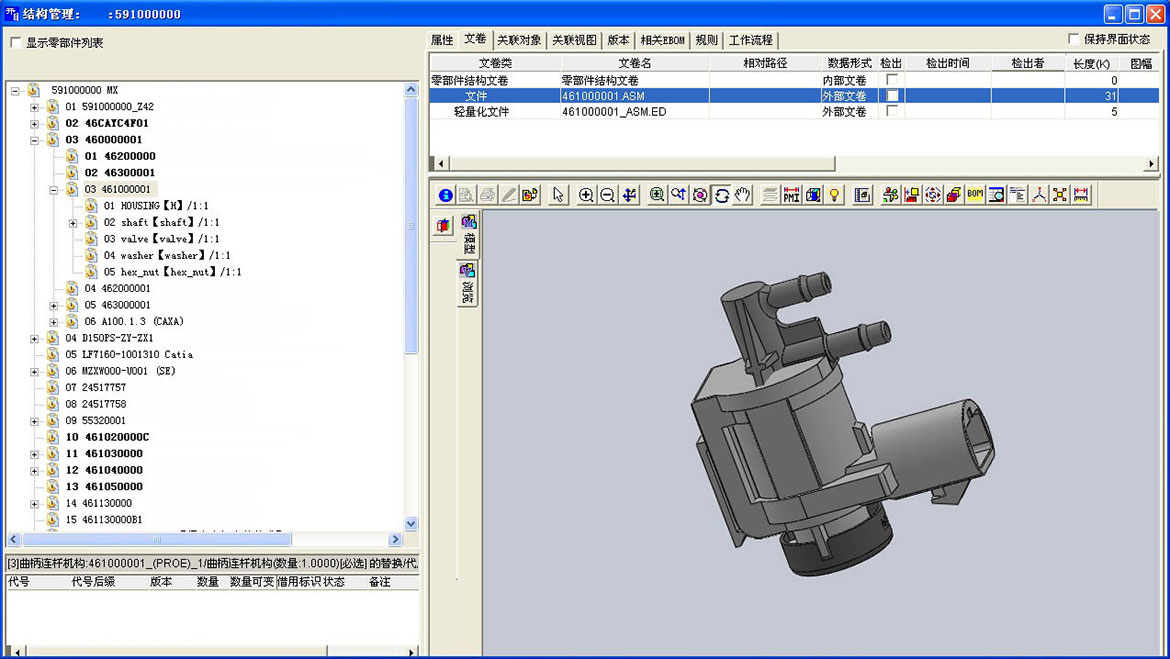Expand the 06 A100.1.3 (CAXA) node
Screen dimensions: 1170x659
click(x=54, y=322)
